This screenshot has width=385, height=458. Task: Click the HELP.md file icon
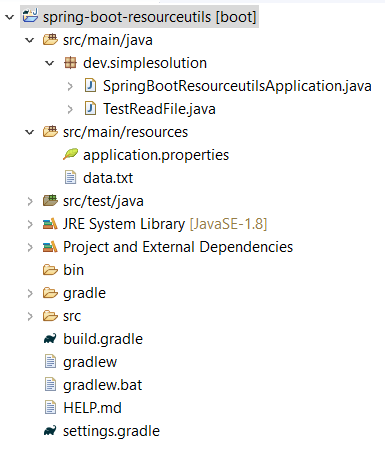pos(50,408)
